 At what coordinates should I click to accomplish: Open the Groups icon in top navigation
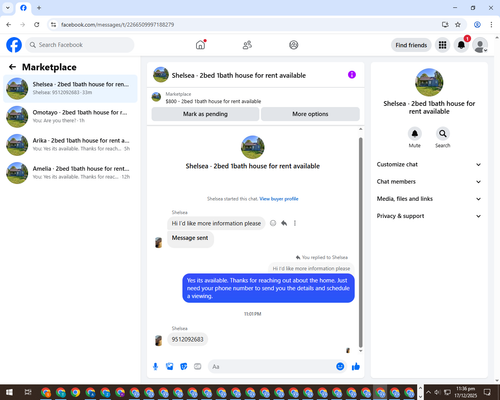pyautogui.click(x=294, y=45)
